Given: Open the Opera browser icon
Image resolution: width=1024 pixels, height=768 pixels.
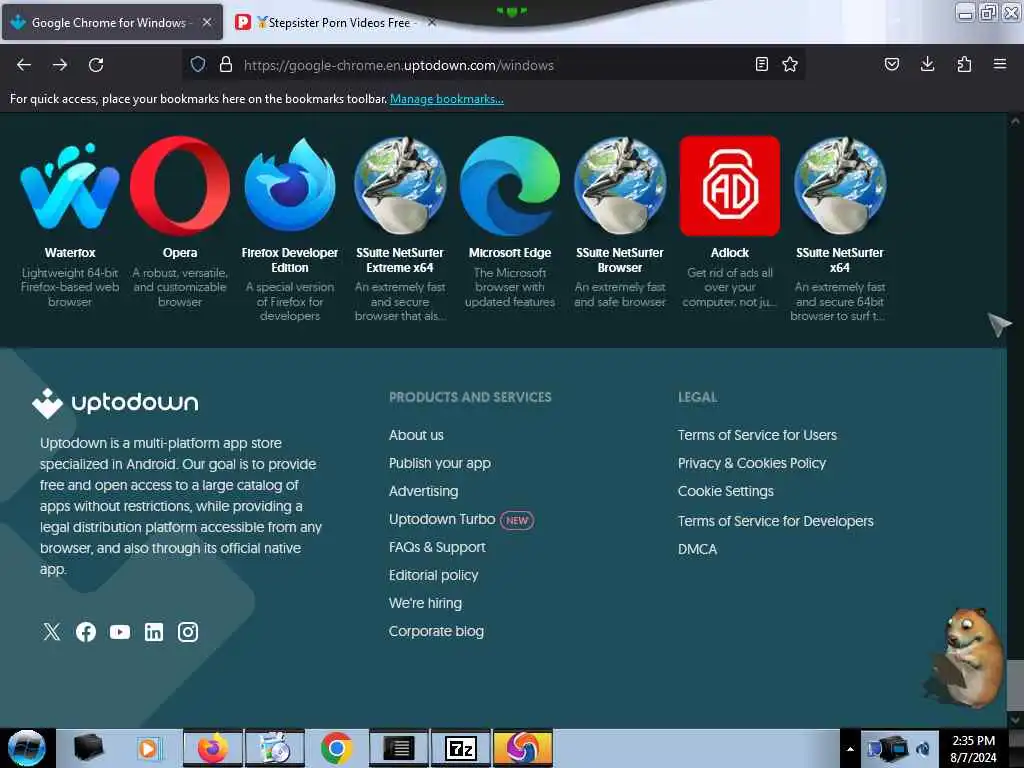Looking at the screenshot, I should click(x=180, y=186).
